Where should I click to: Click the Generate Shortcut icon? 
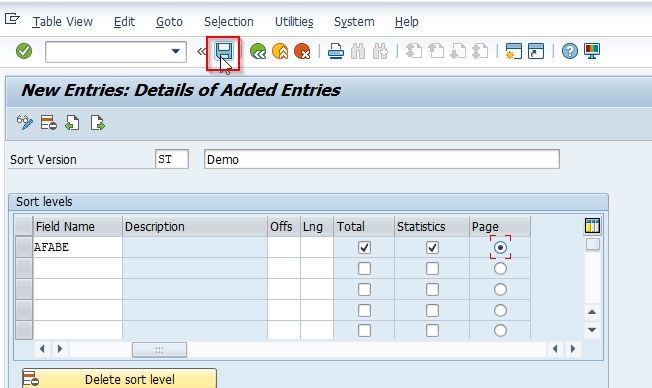[x=536, y=52]
